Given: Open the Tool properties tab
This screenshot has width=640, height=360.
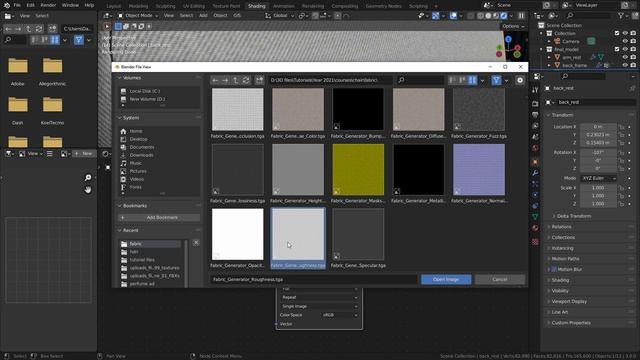Looking at the screenshot, I should click(535, 90).
